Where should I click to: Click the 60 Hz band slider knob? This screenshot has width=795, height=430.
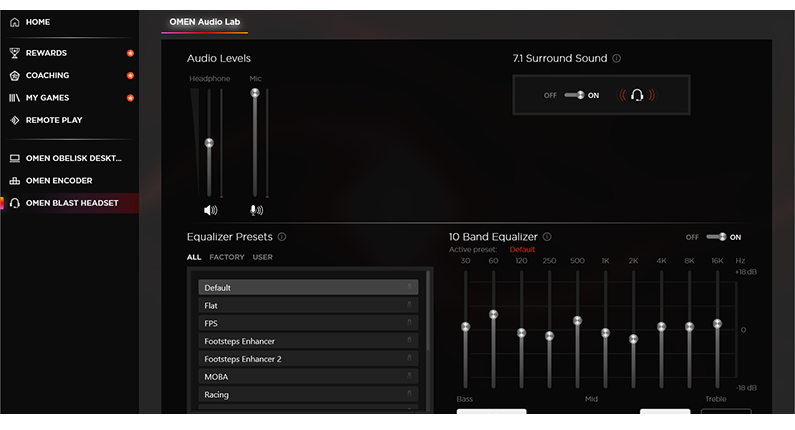point(493,314)
